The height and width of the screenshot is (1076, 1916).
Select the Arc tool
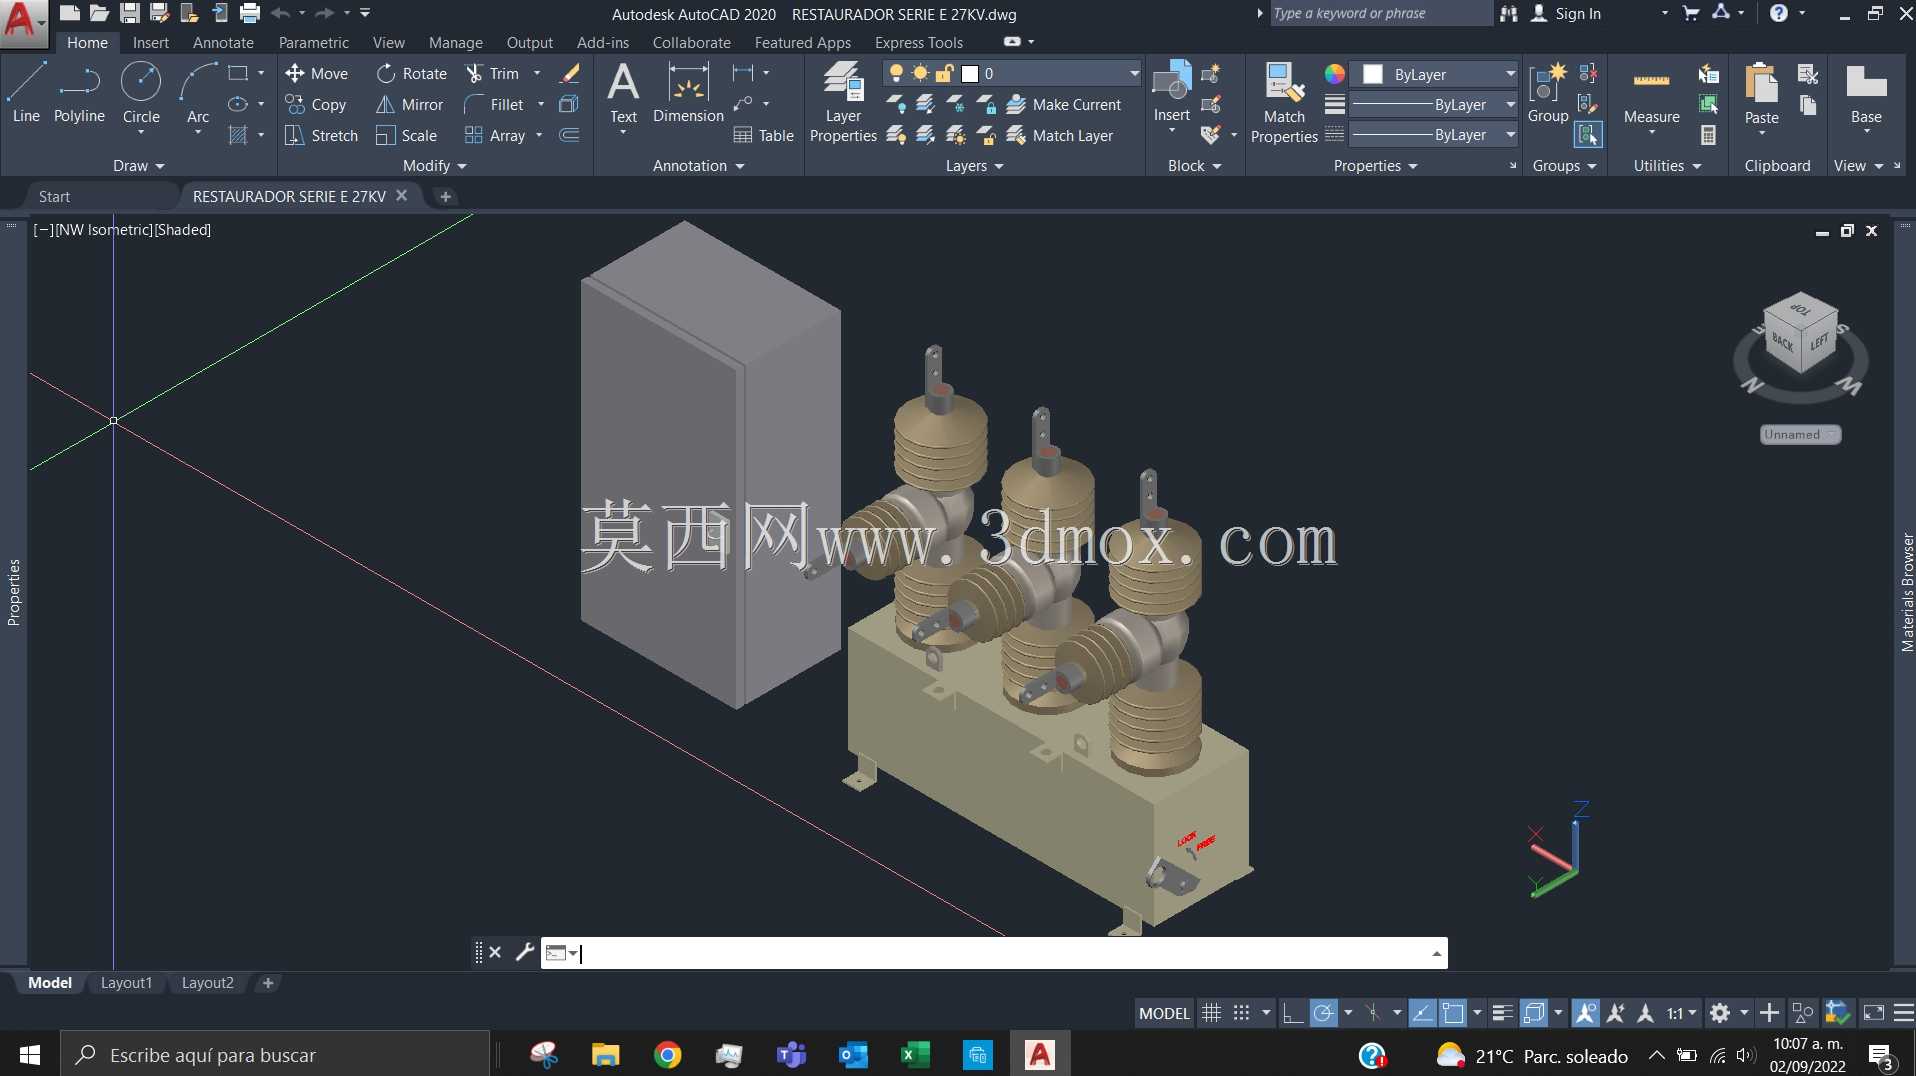pyautogui.click(x=198, y=93)
